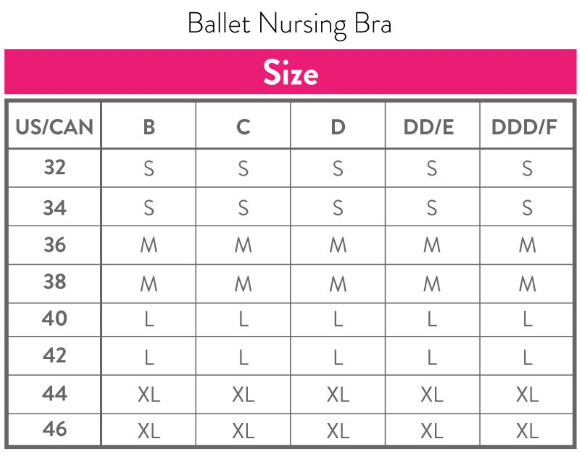Click the Ballet Nursing Bra title
Screen dimensions: 580x455
[290, 24]
